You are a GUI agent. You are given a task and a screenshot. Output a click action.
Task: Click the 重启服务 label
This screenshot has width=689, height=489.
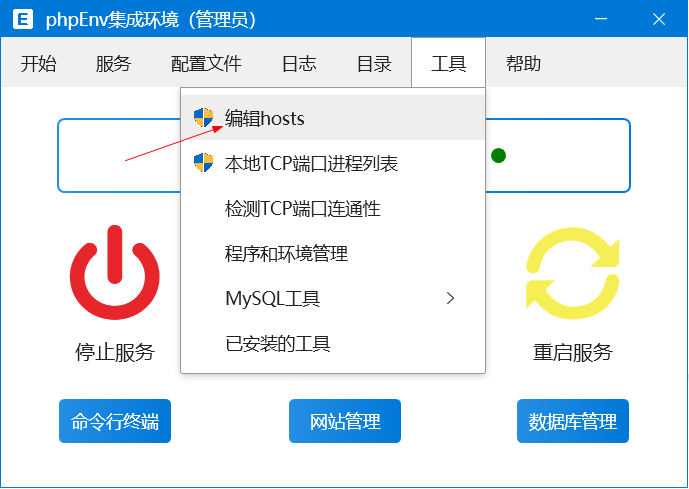coord(573,352)
